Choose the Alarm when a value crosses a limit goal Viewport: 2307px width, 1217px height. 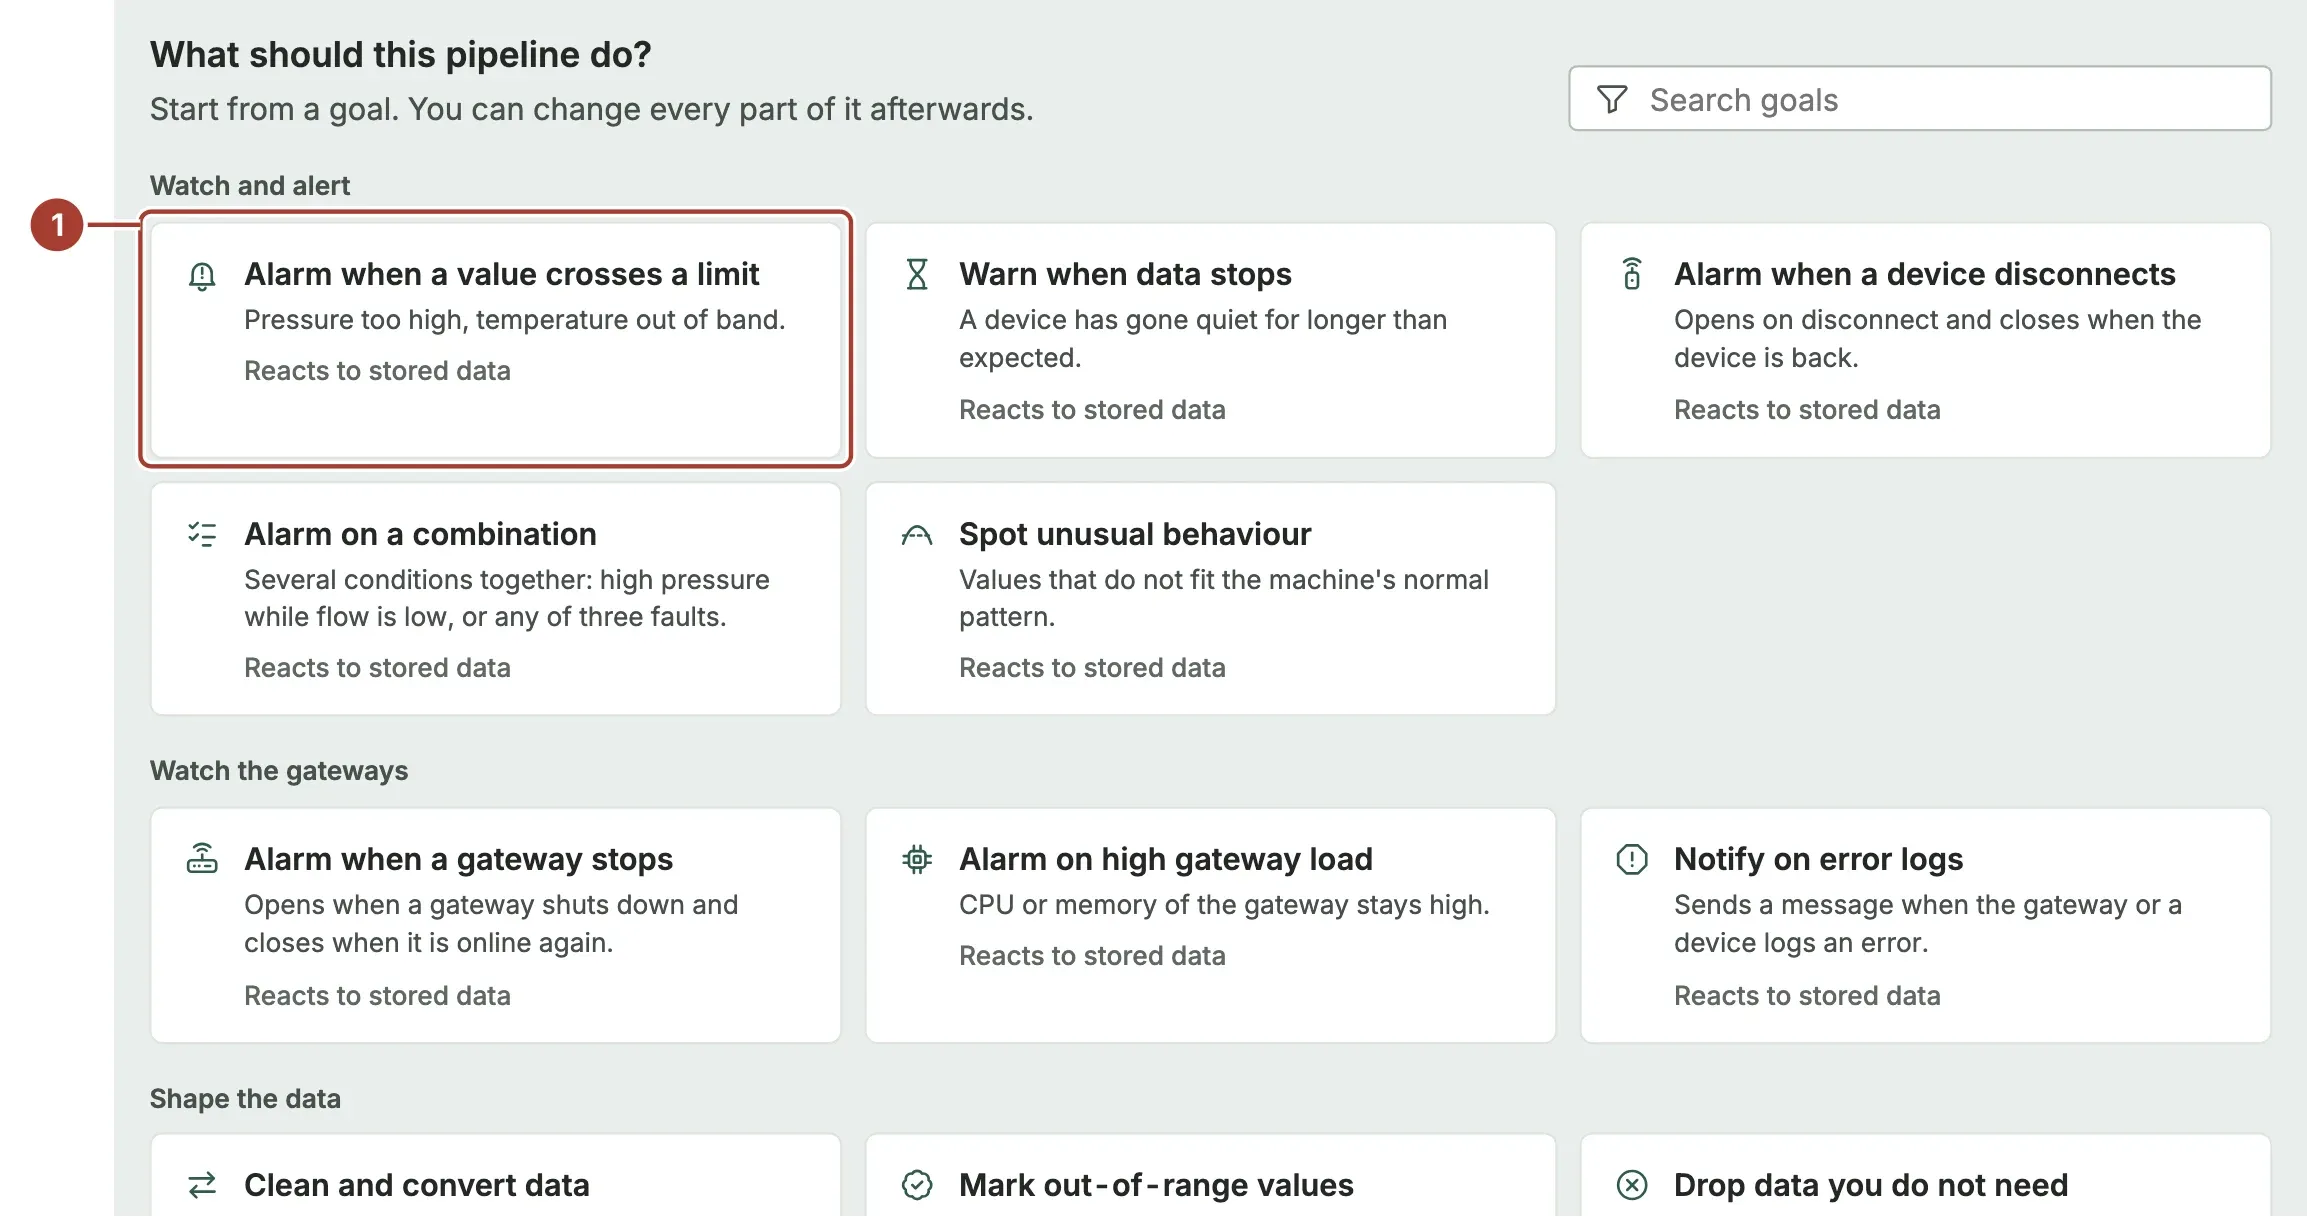[496, 340]
